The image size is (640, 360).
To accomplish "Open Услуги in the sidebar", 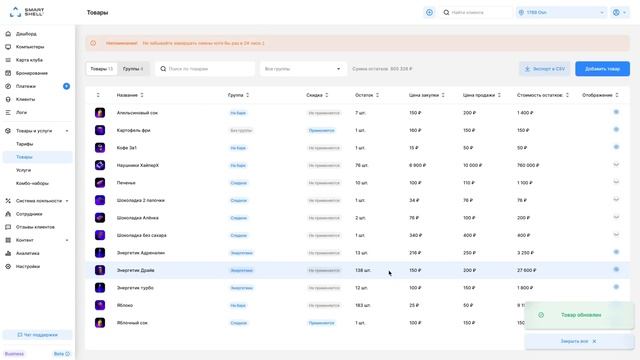I will 23,170.
